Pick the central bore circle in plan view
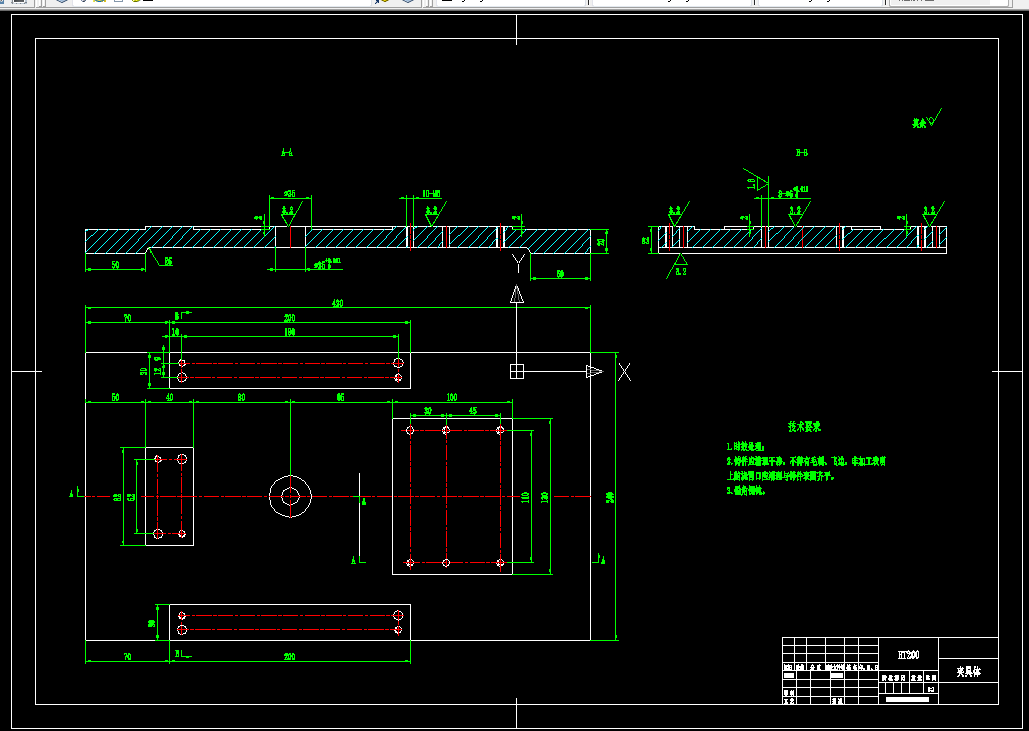The width and height of the screenshot is (1029, 731). click(290, 497)
